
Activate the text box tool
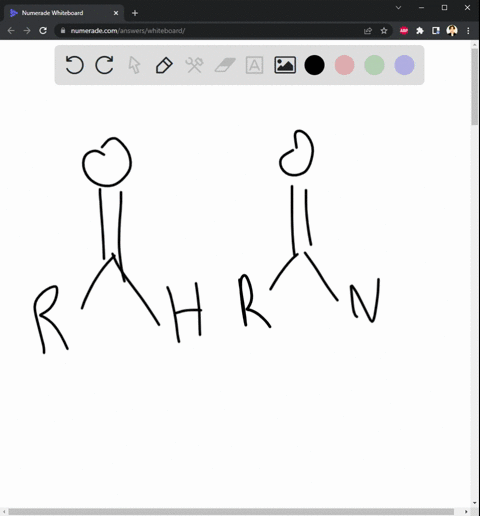click(254, 65)
